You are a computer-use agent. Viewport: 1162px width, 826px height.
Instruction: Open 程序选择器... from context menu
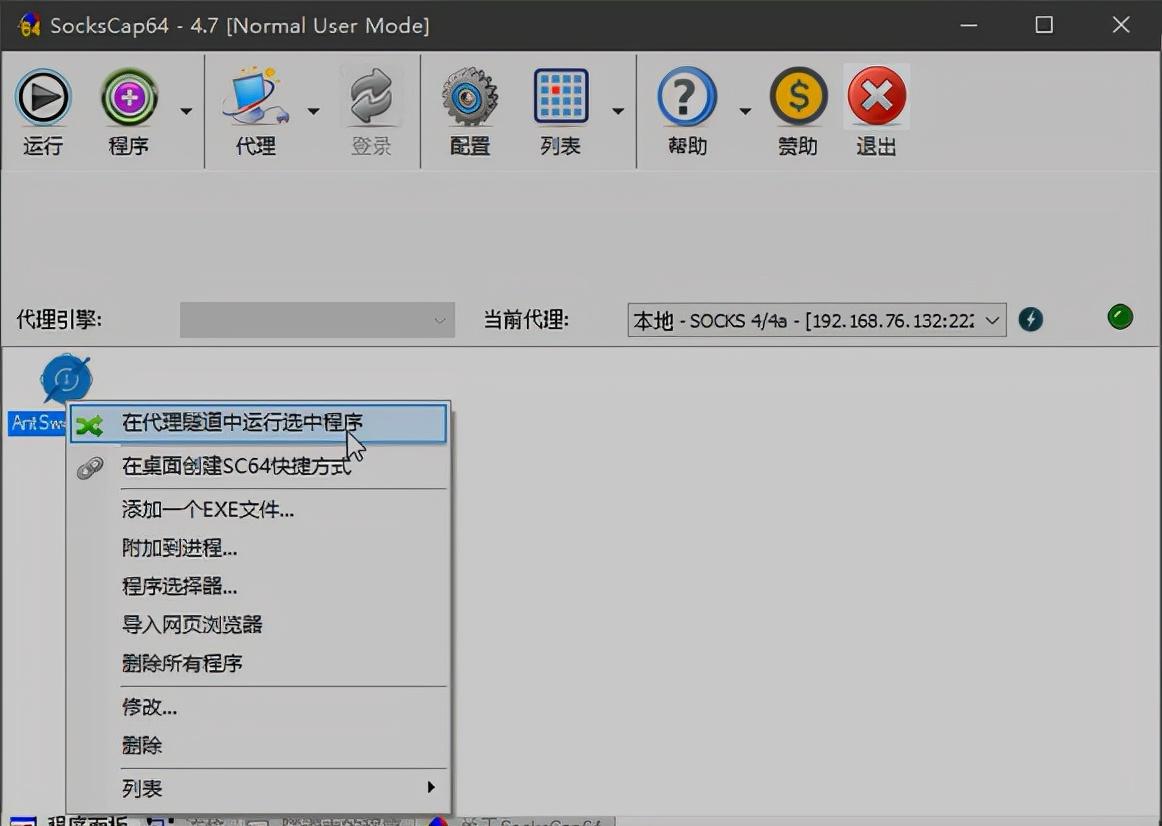[258, 587]
